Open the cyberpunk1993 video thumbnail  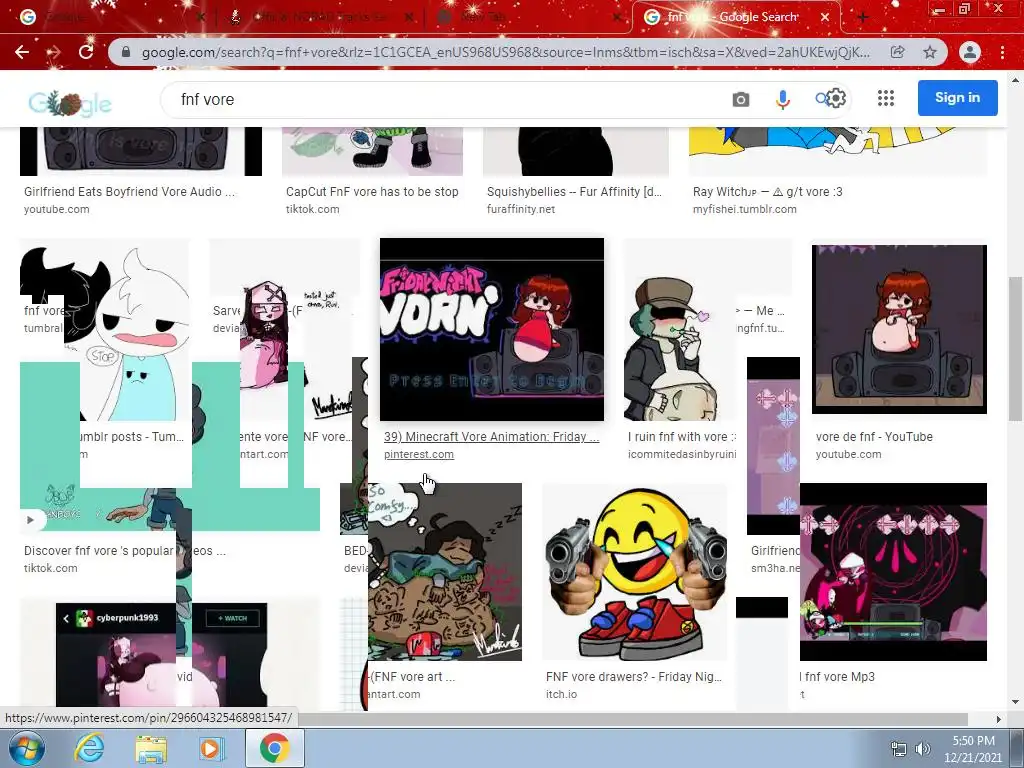[161, 655]
